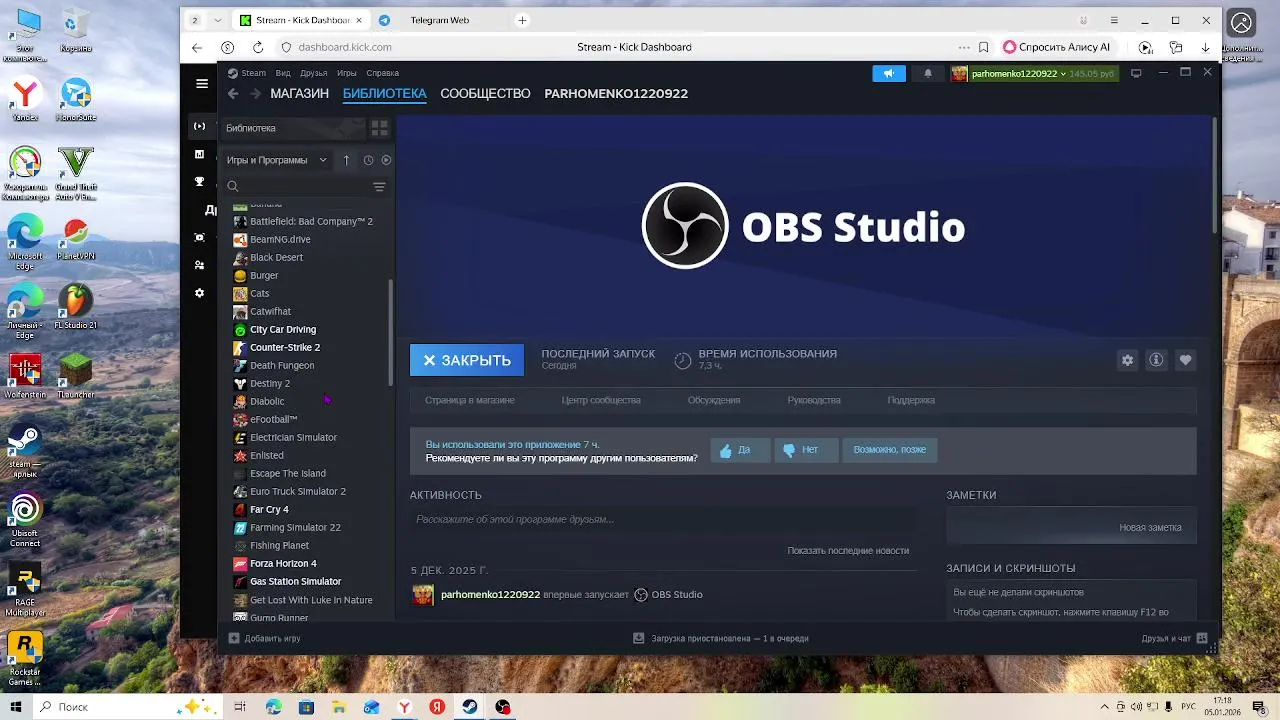Select Euro Truck Simulator 2 in list
Image resolution: width=1280 pixels, height=720 pixels.
pyautogui.click(x=298, y=491)
